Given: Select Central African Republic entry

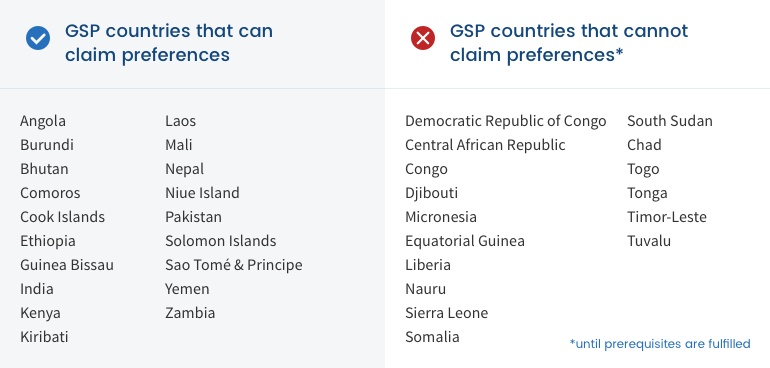Looking at the screenshot, I should (485, 145).
